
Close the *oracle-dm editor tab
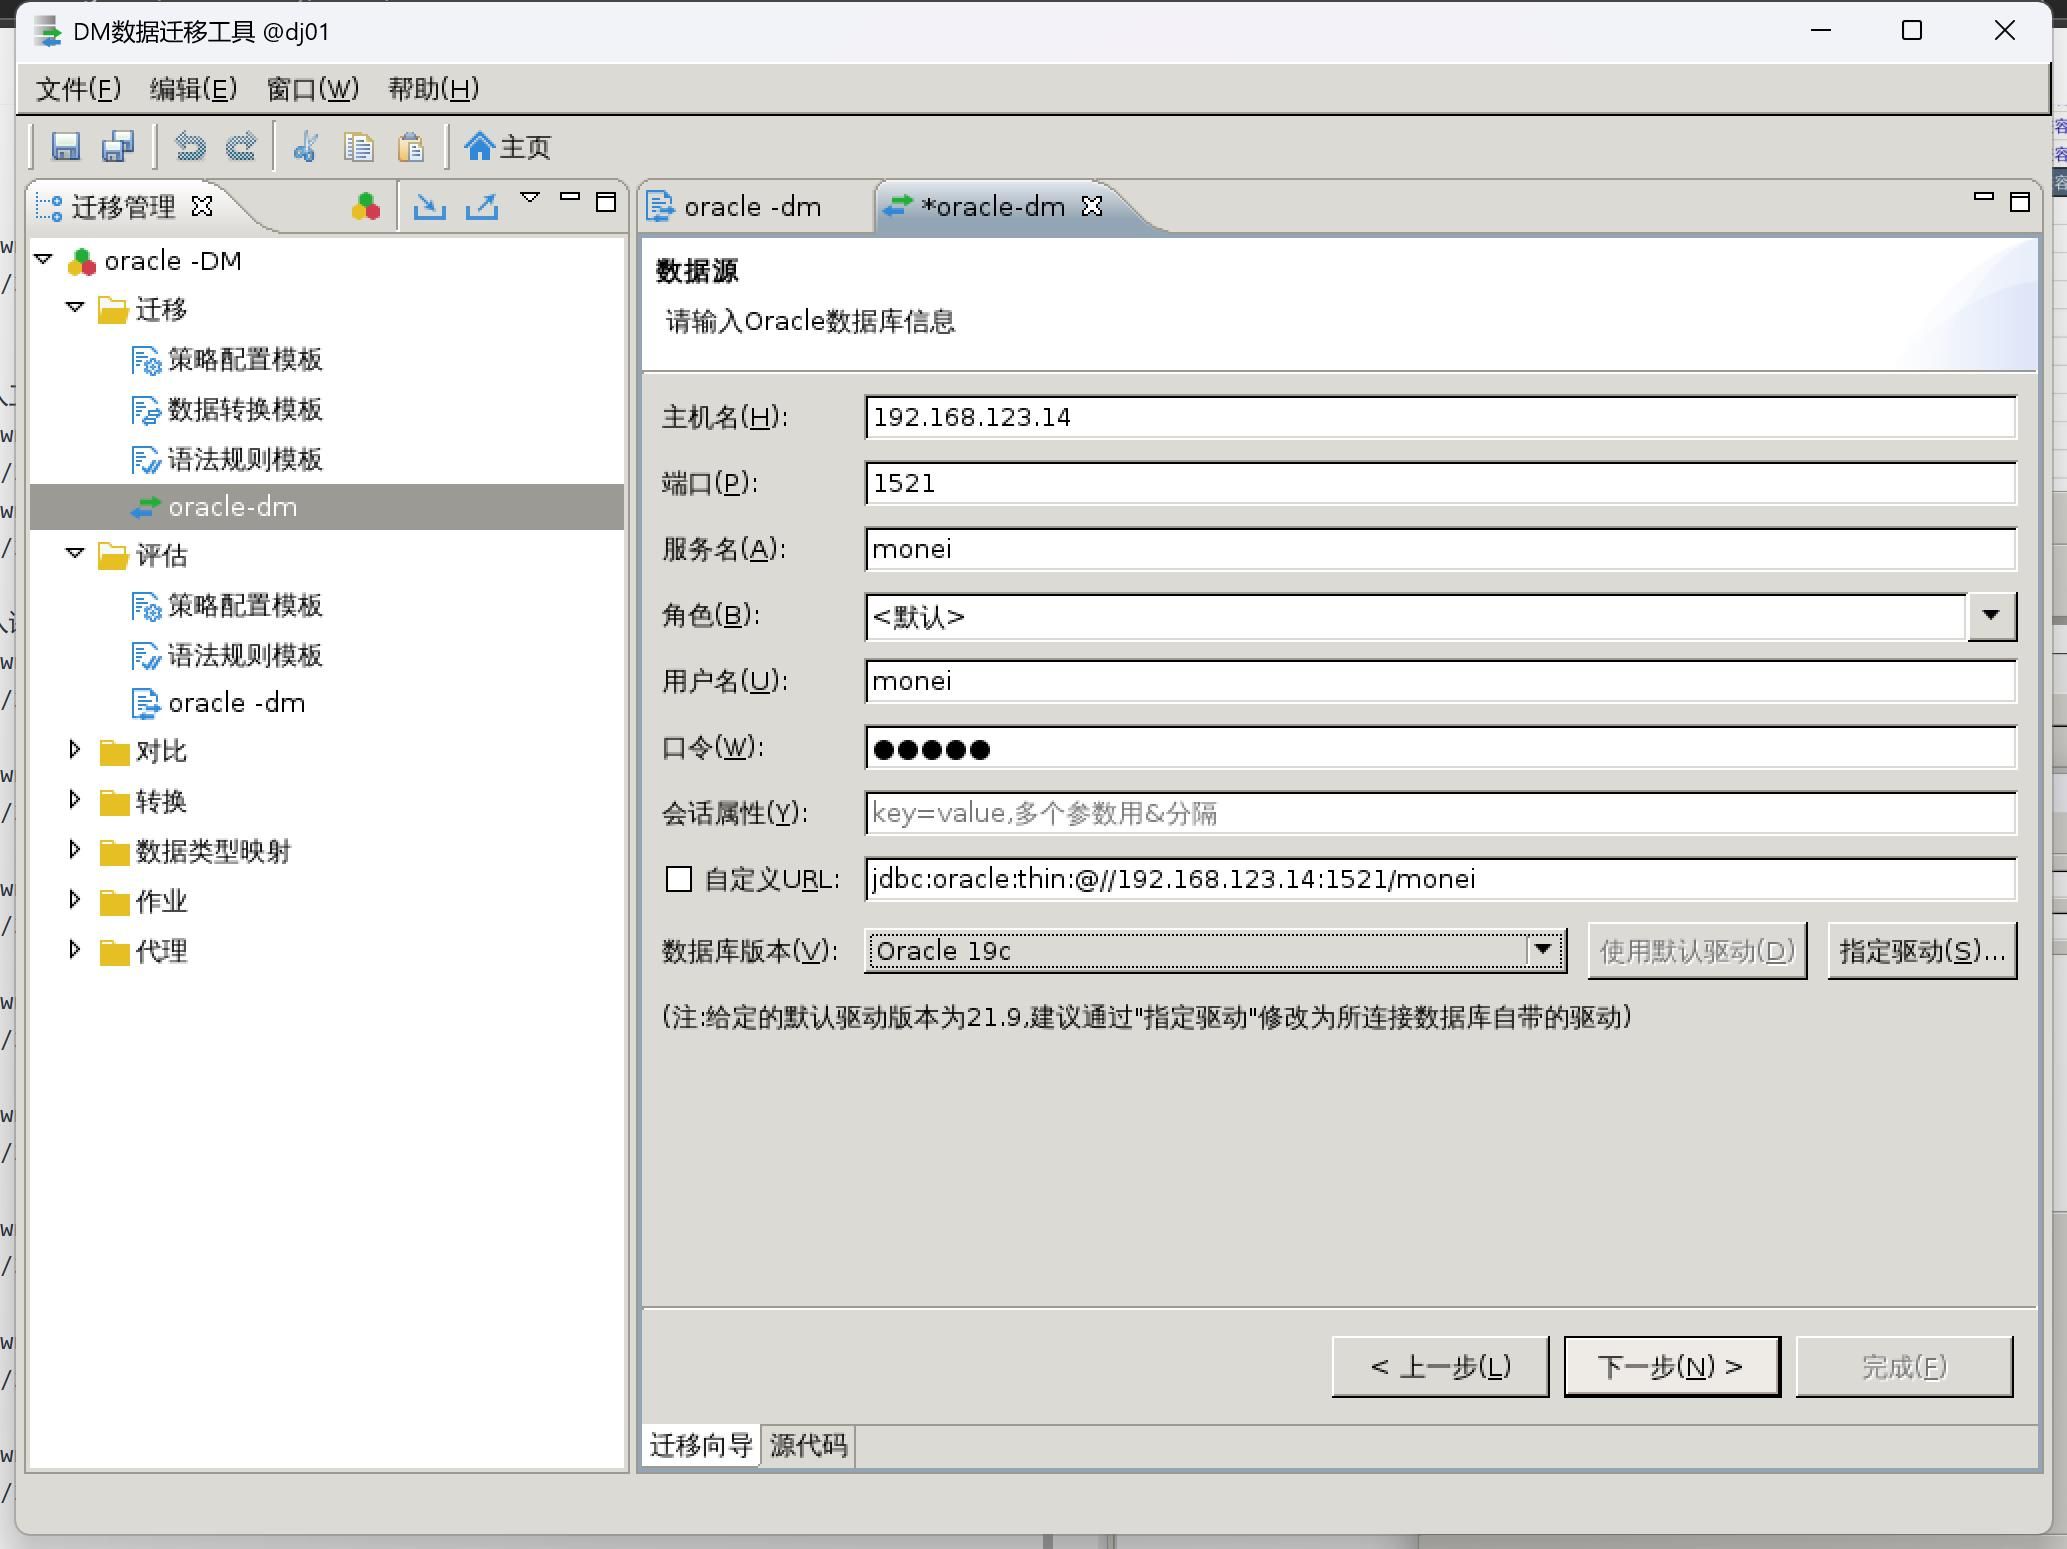coord(1092,206)
